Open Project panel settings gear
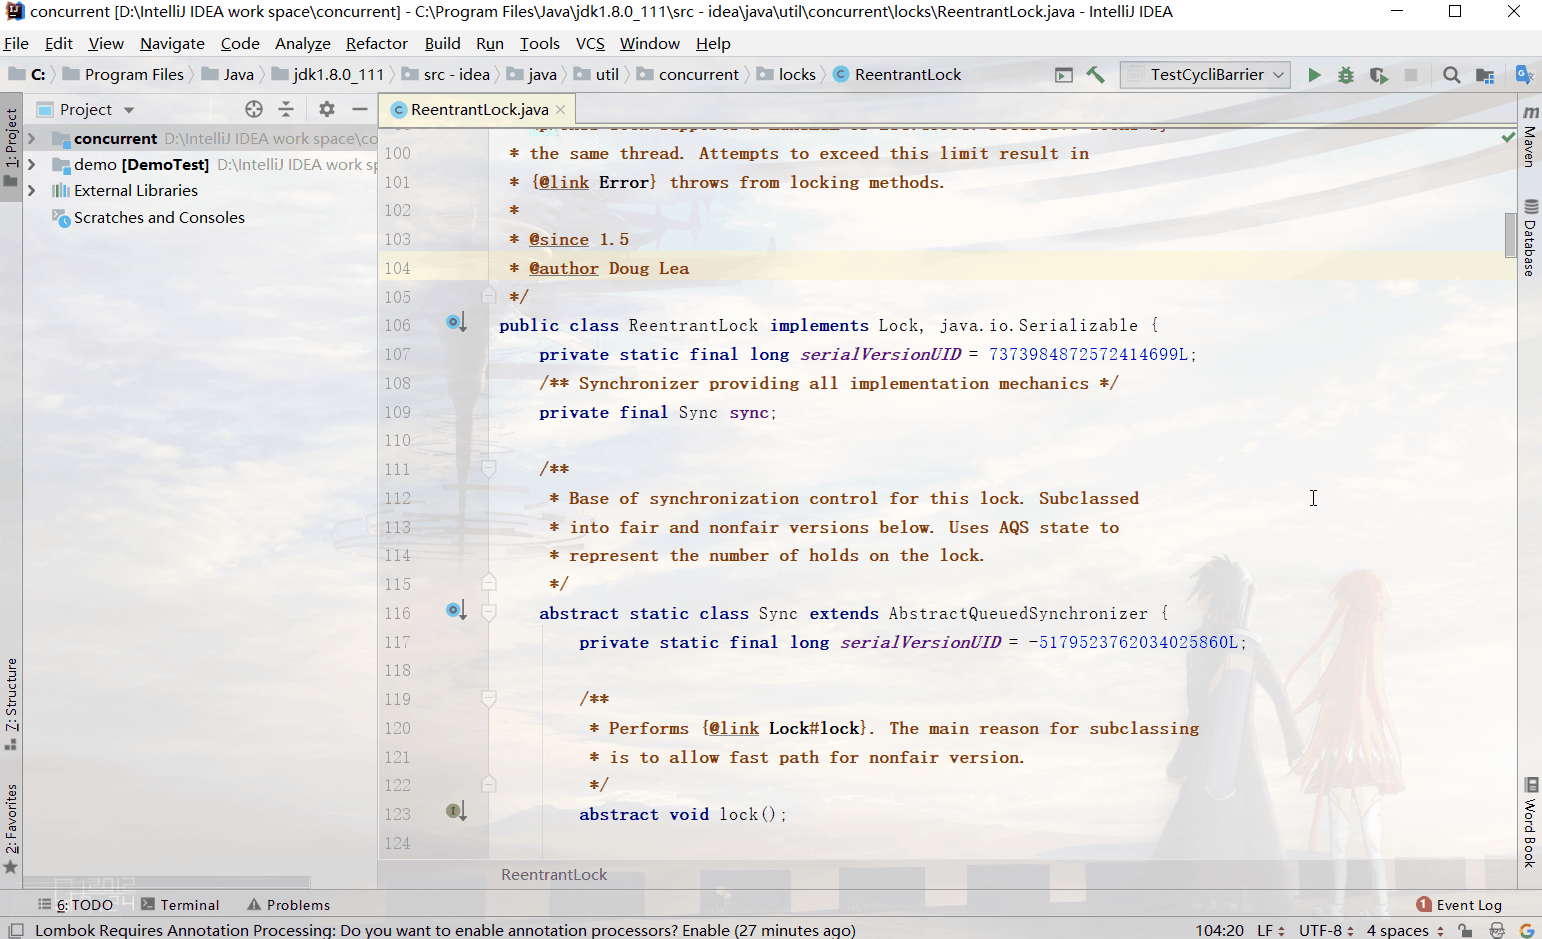Viewport: 1542px width, 939px height. [327, 109]
